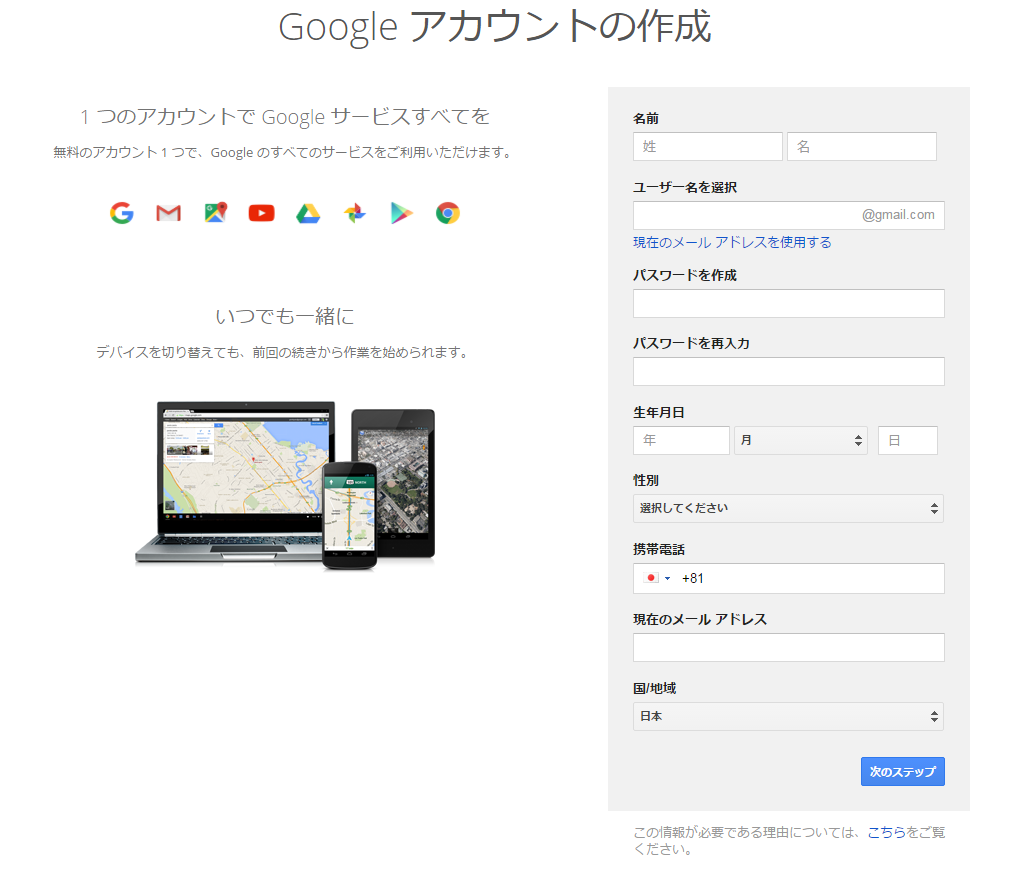This screenshot has width=1009, height=882.
Task: Click the Gmail envelope icon
Action: (168, 213)
